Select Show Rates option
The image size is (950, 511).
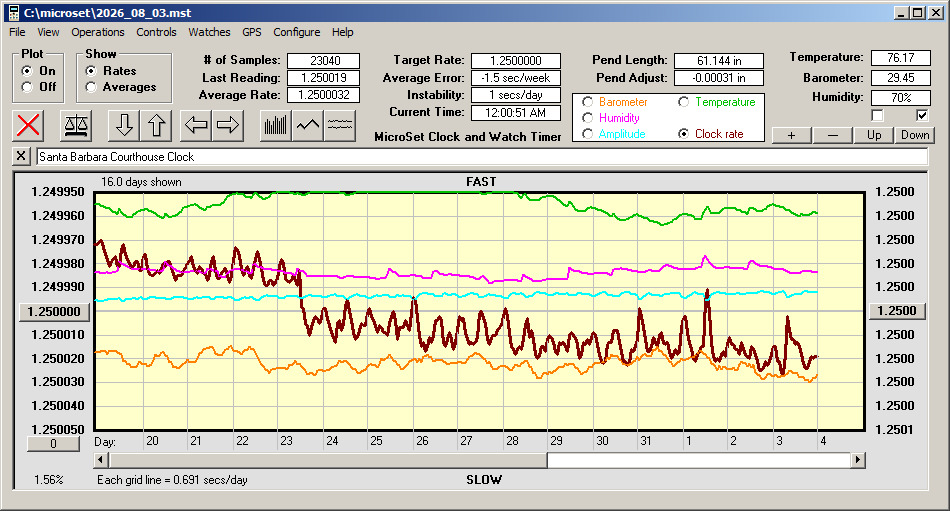tap(91, 71)
